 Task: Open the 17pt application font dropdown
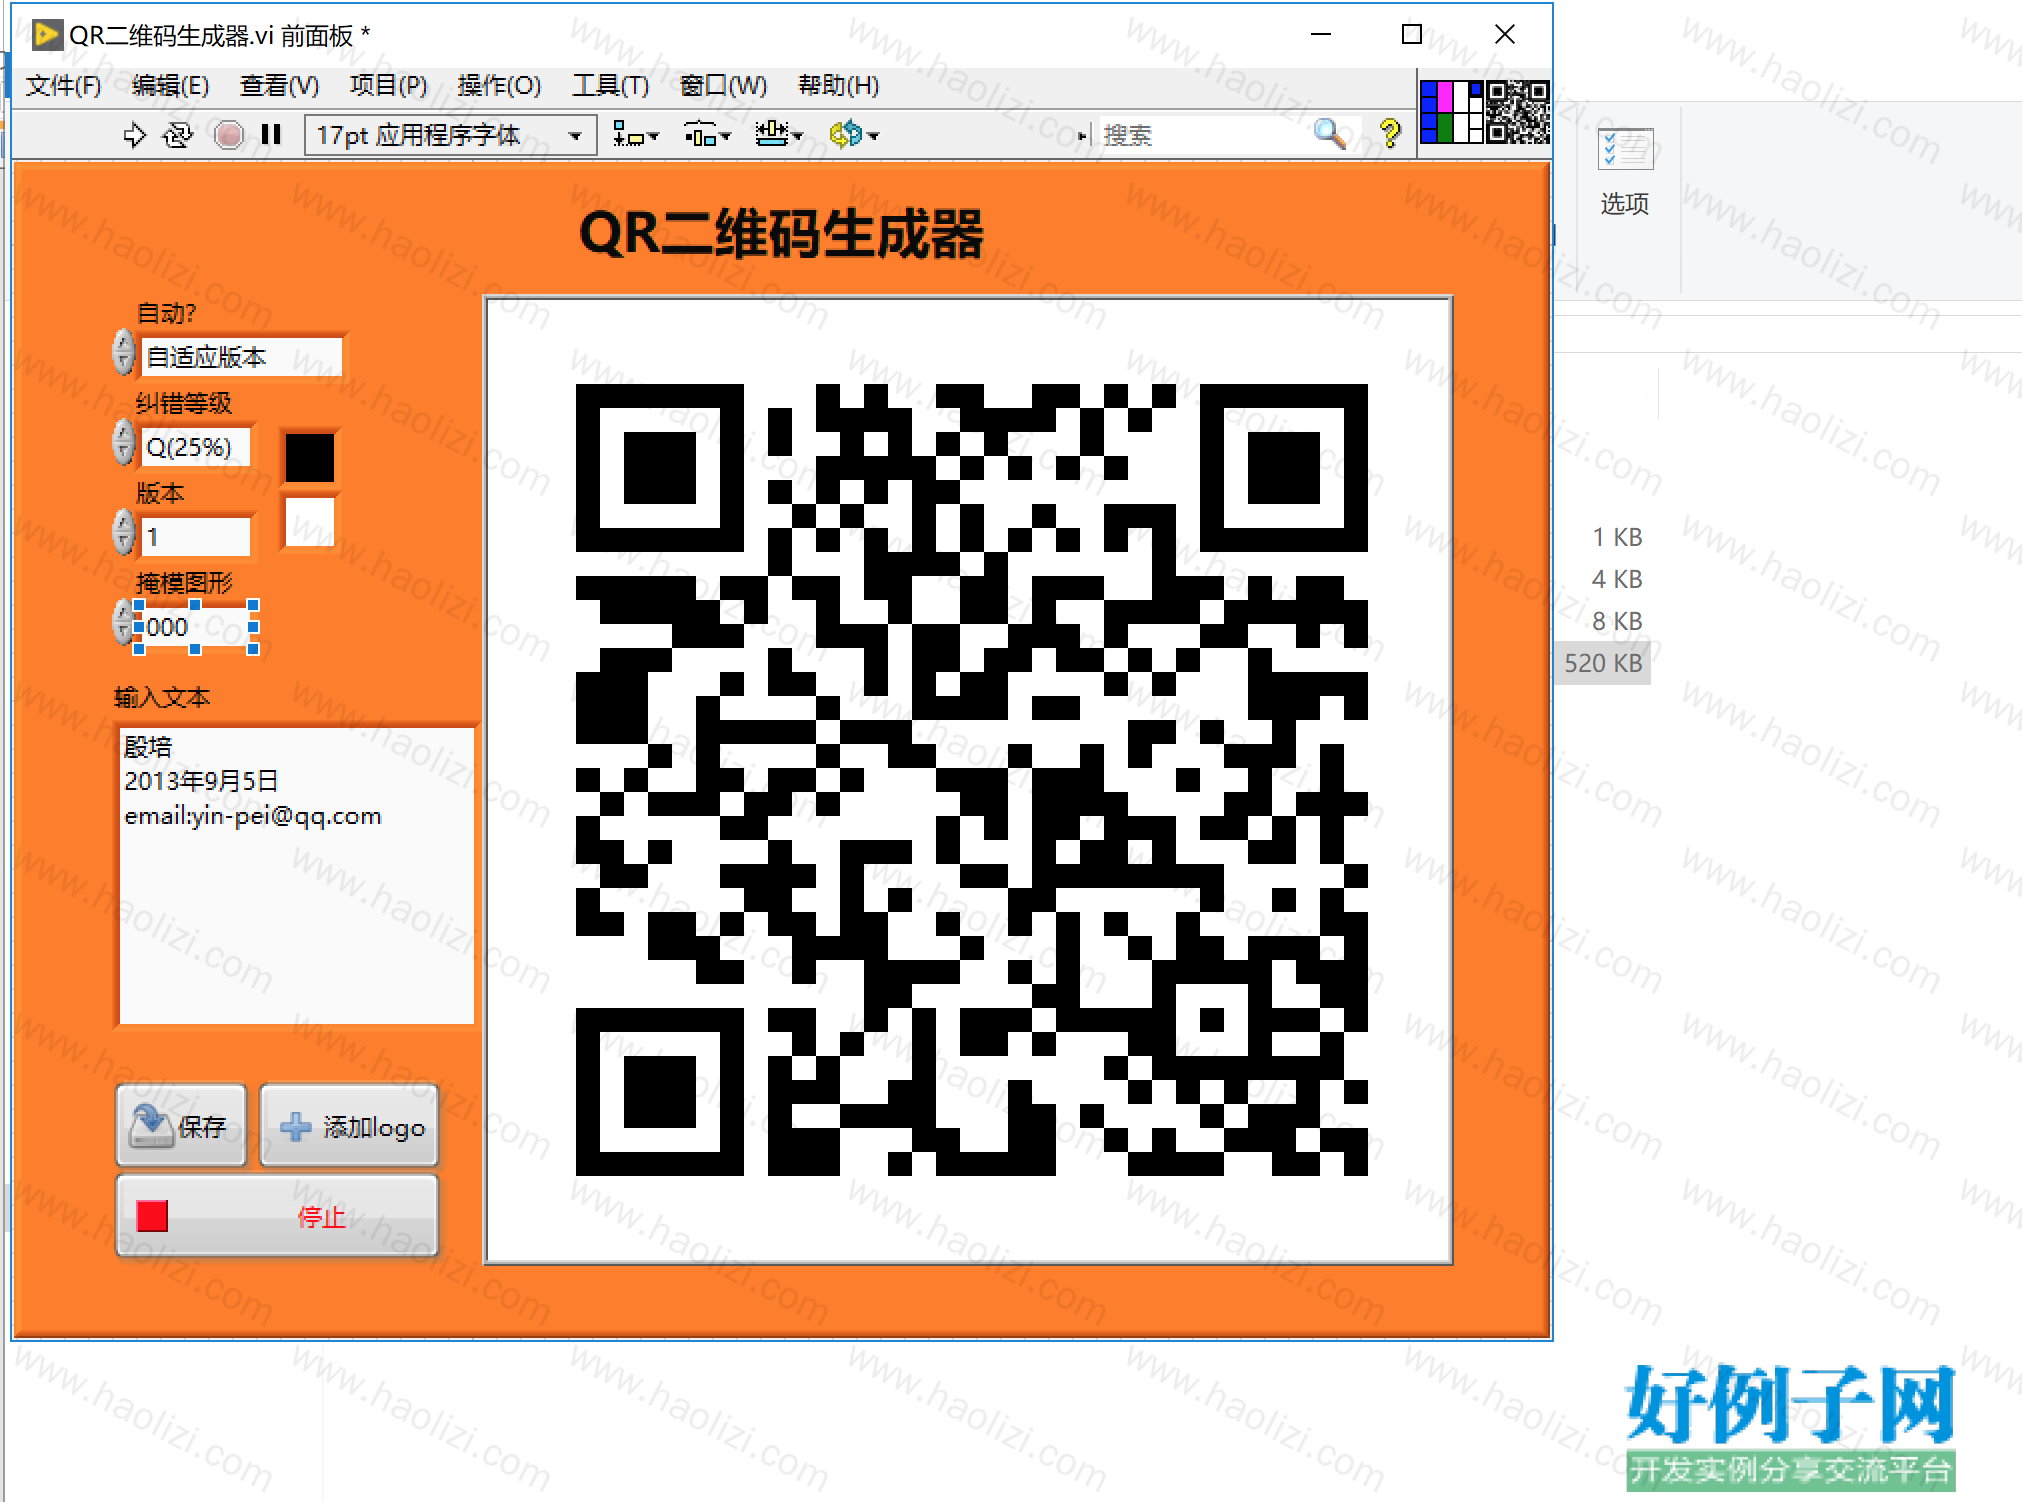click(451, 134)
